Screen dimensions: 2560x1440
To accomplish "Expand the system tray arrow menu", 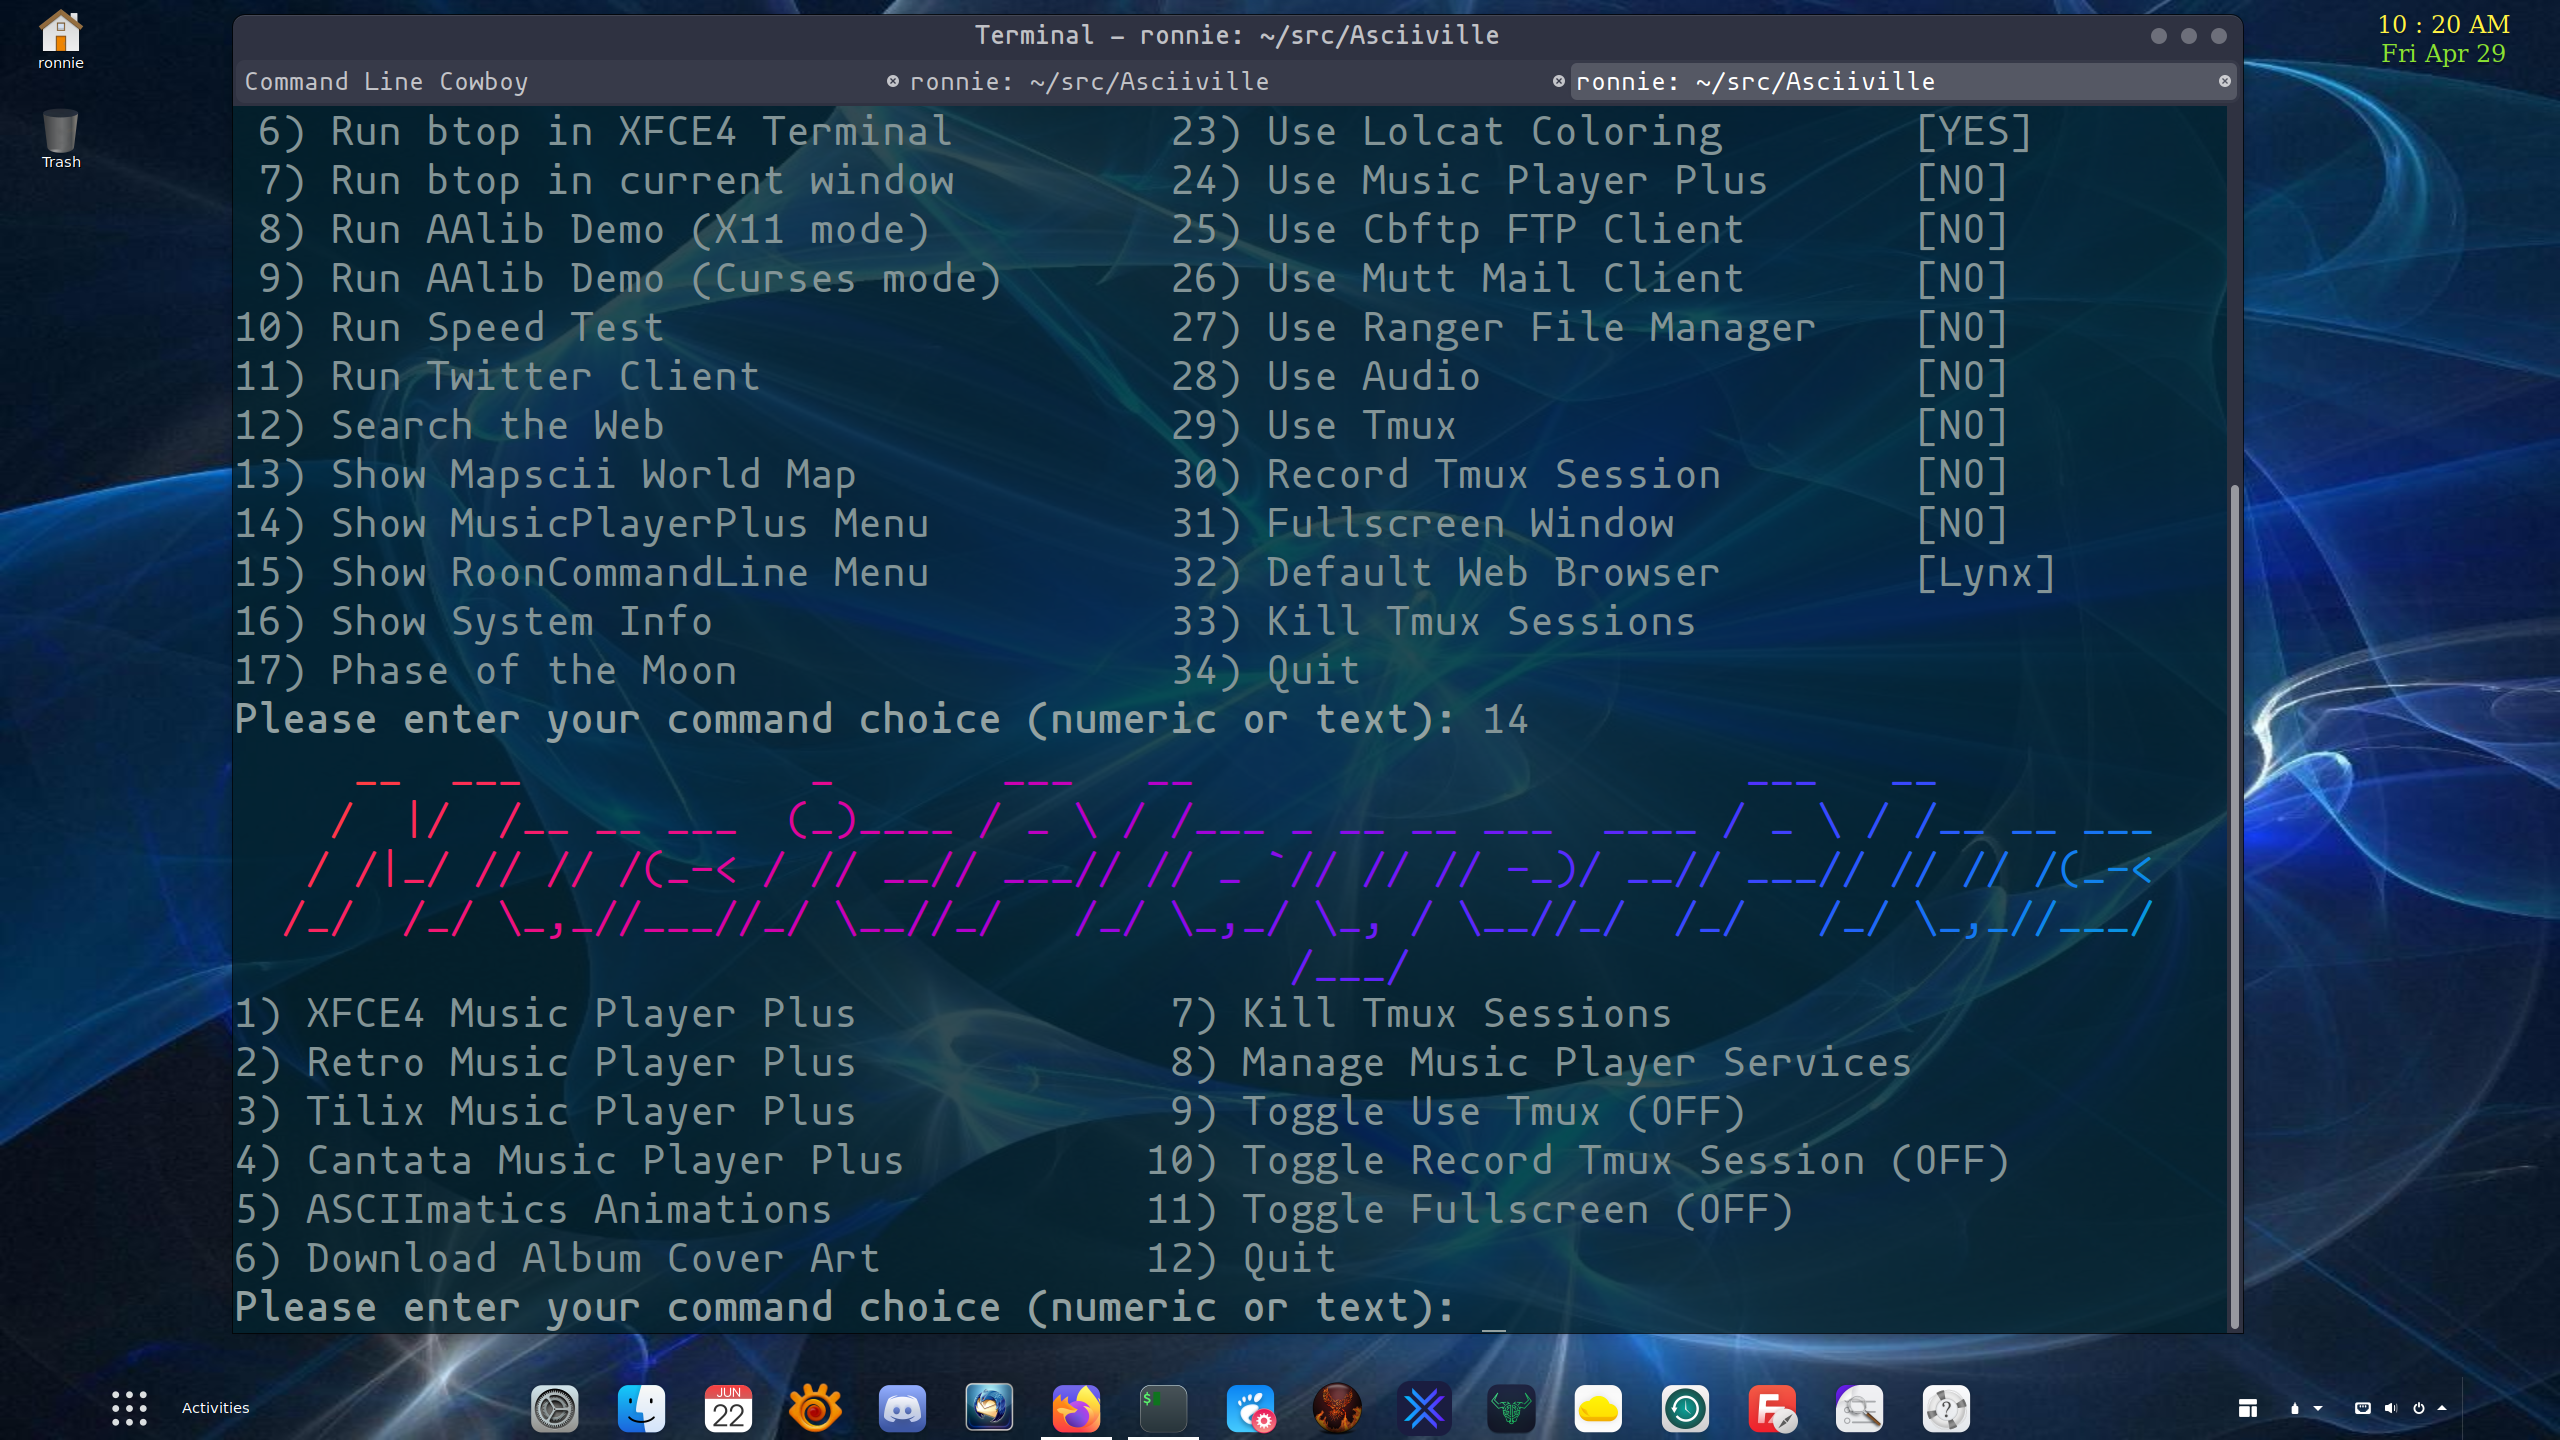I will click(2442, 1408).
